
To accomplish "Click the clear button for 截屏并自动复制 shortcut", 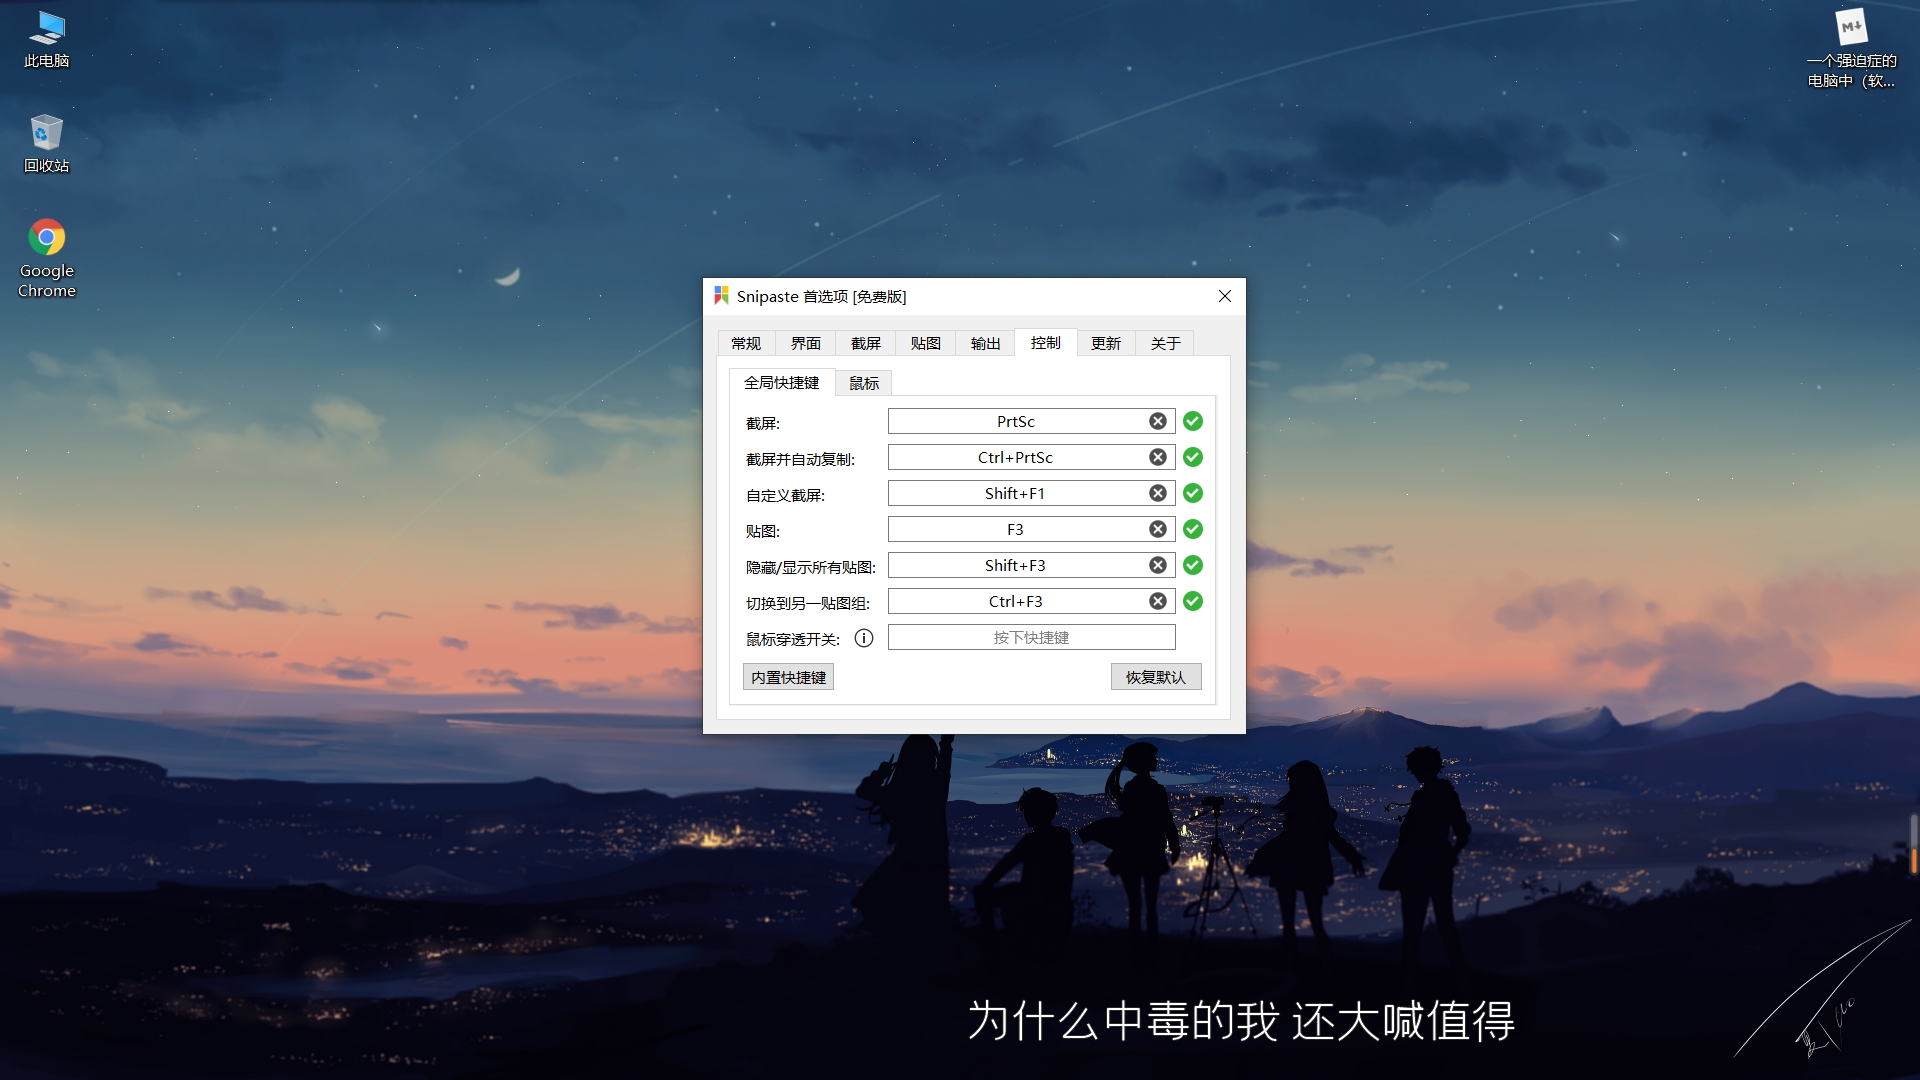I will 1158,456.
